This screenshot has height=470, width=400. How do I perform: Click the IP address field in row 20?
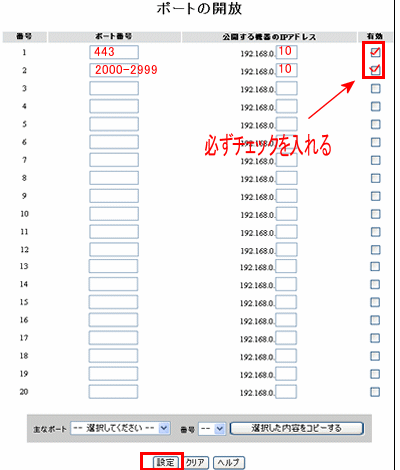[286, 392]
